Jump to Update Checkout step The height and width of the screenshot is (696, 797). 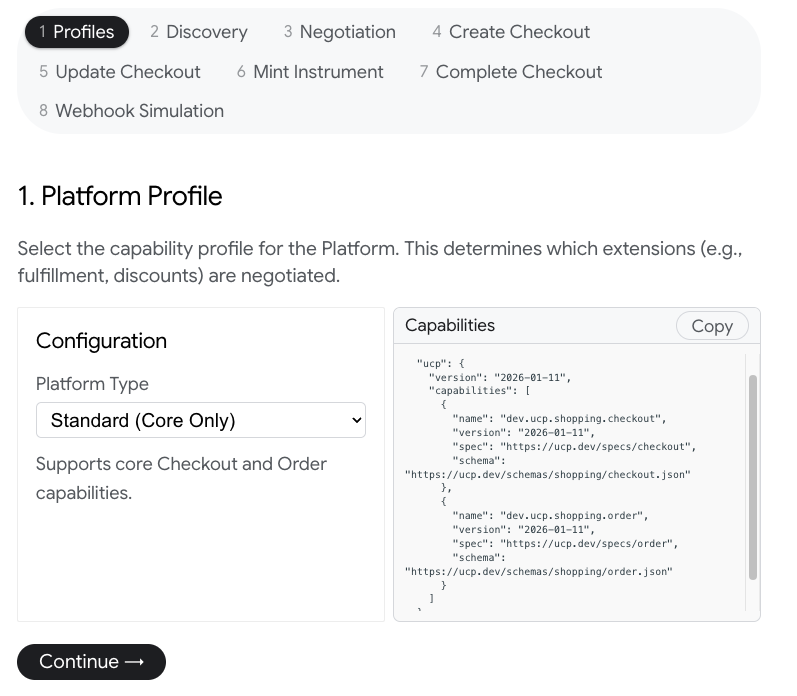click(x=119, y=72)
